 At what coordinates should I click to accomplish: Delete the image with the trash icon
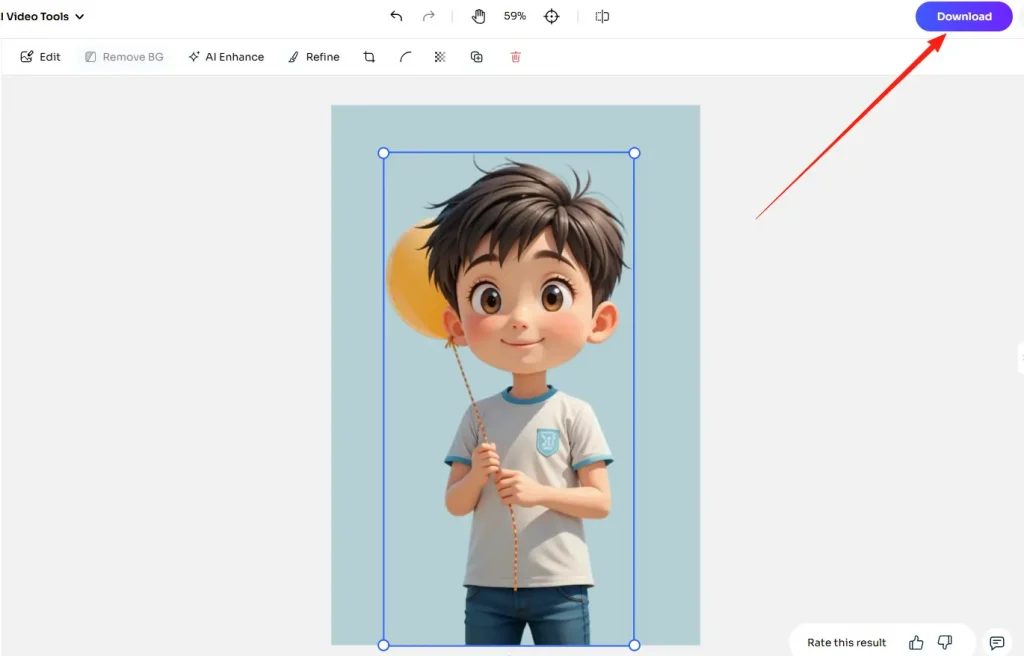point(515,57)
